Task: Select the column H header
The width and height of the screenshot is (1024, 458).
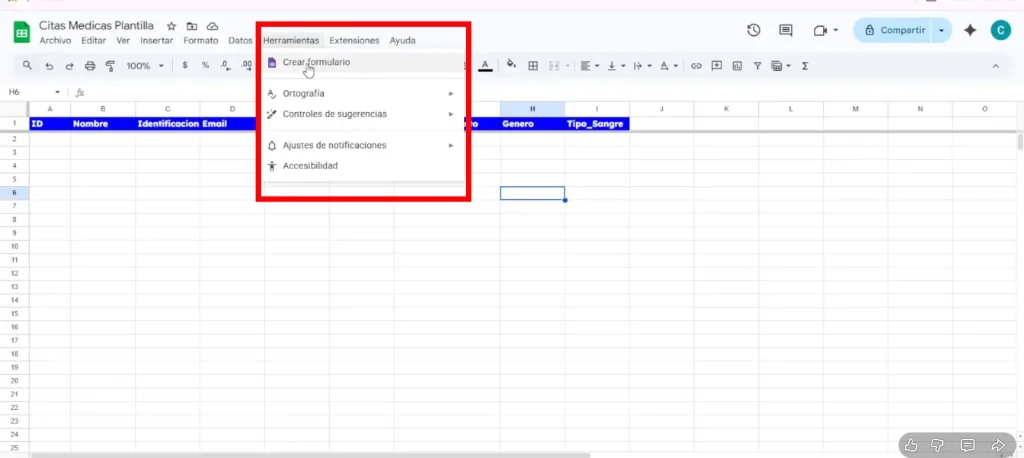Action: (532, 108)
